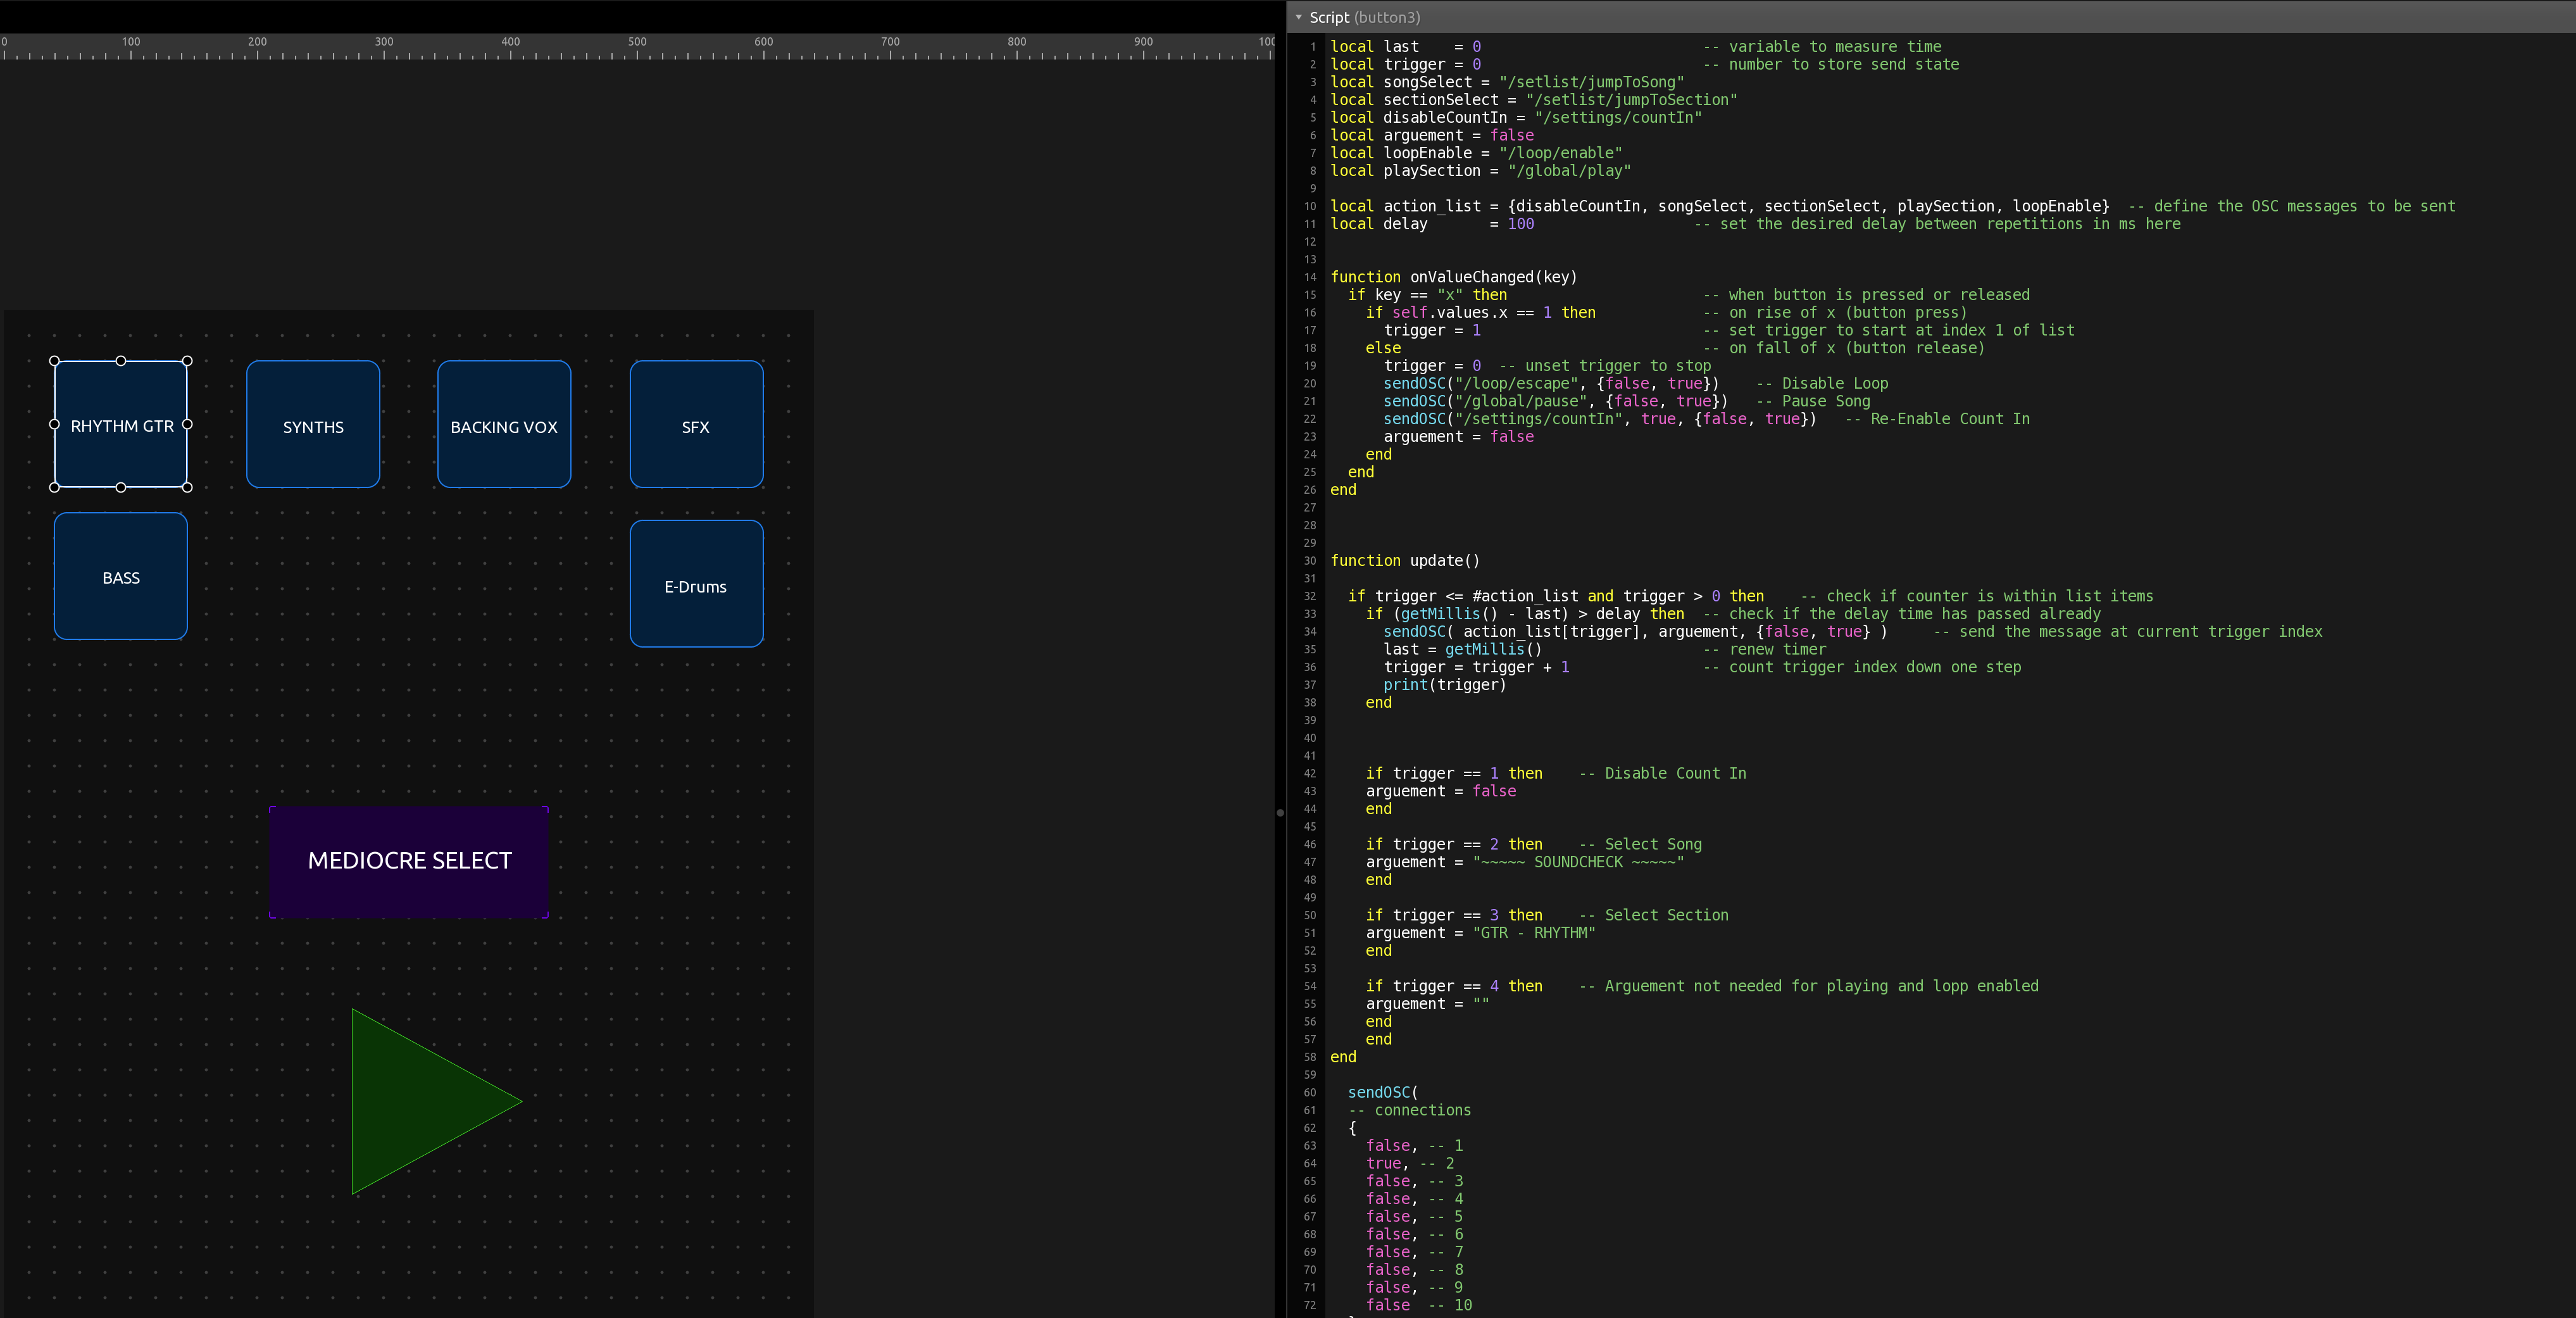Click RHYTHM GTR top-middle resize handle

(x=121, y=361)
